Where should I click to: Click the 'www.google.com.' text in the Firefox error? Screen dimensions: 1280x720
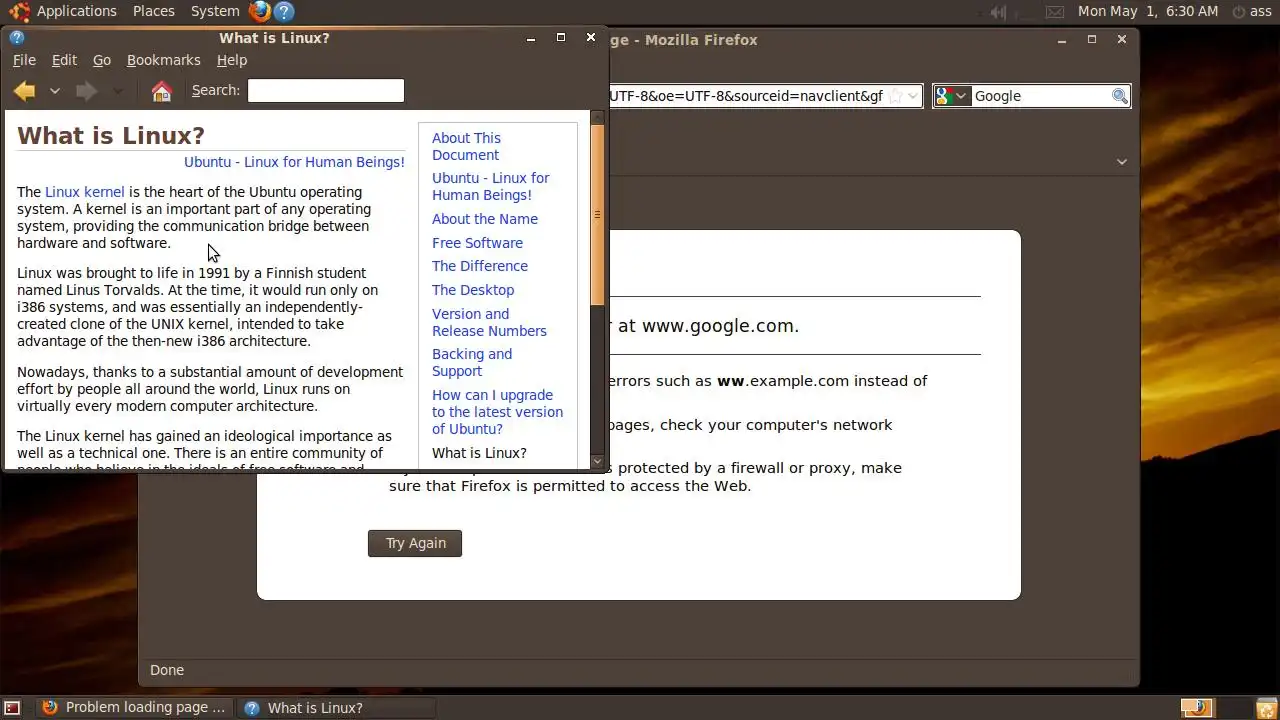[720, 326]
